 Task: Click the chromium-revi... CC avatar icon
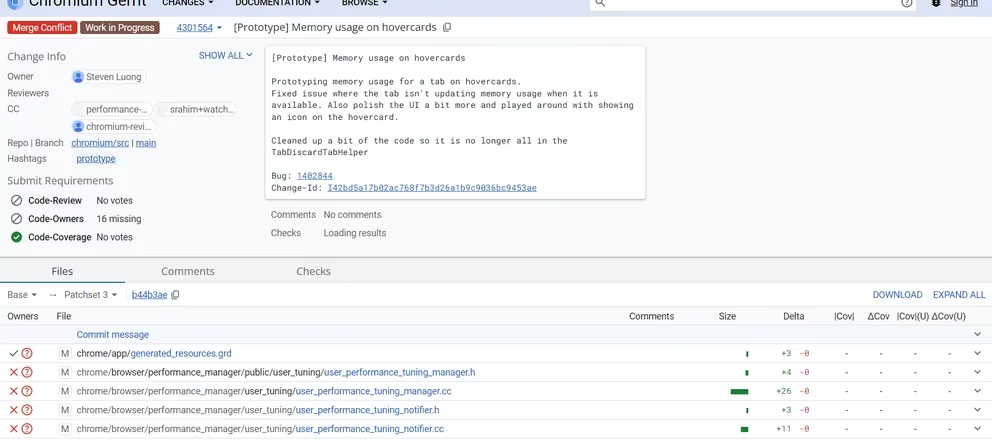tap(78, 127)
